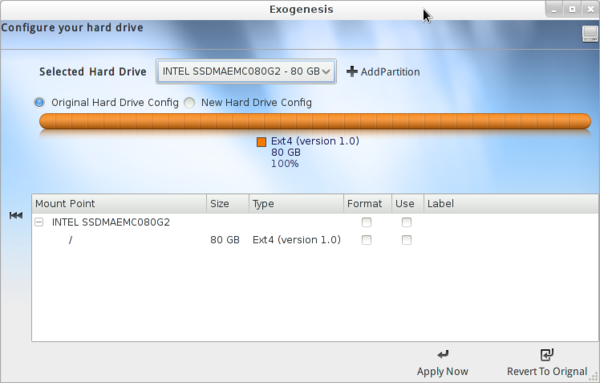Click the Format column header

[367, 204]
